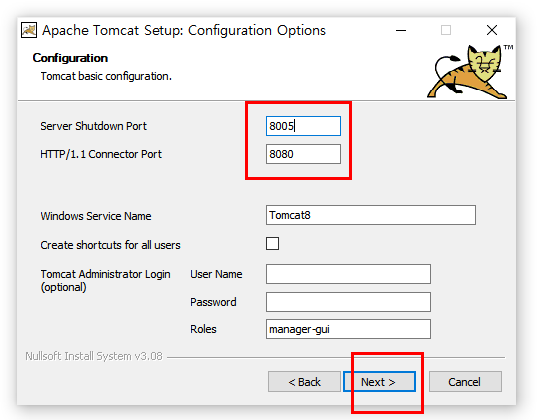Click the Windows Service Name label
The height and width of the screenshot is (420, 538).
[96, 216]
